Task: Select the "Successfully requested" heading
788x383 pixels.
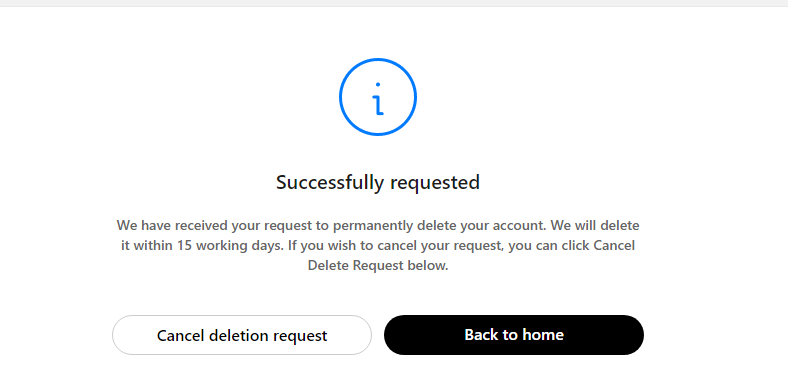Action: coord(377,182)
